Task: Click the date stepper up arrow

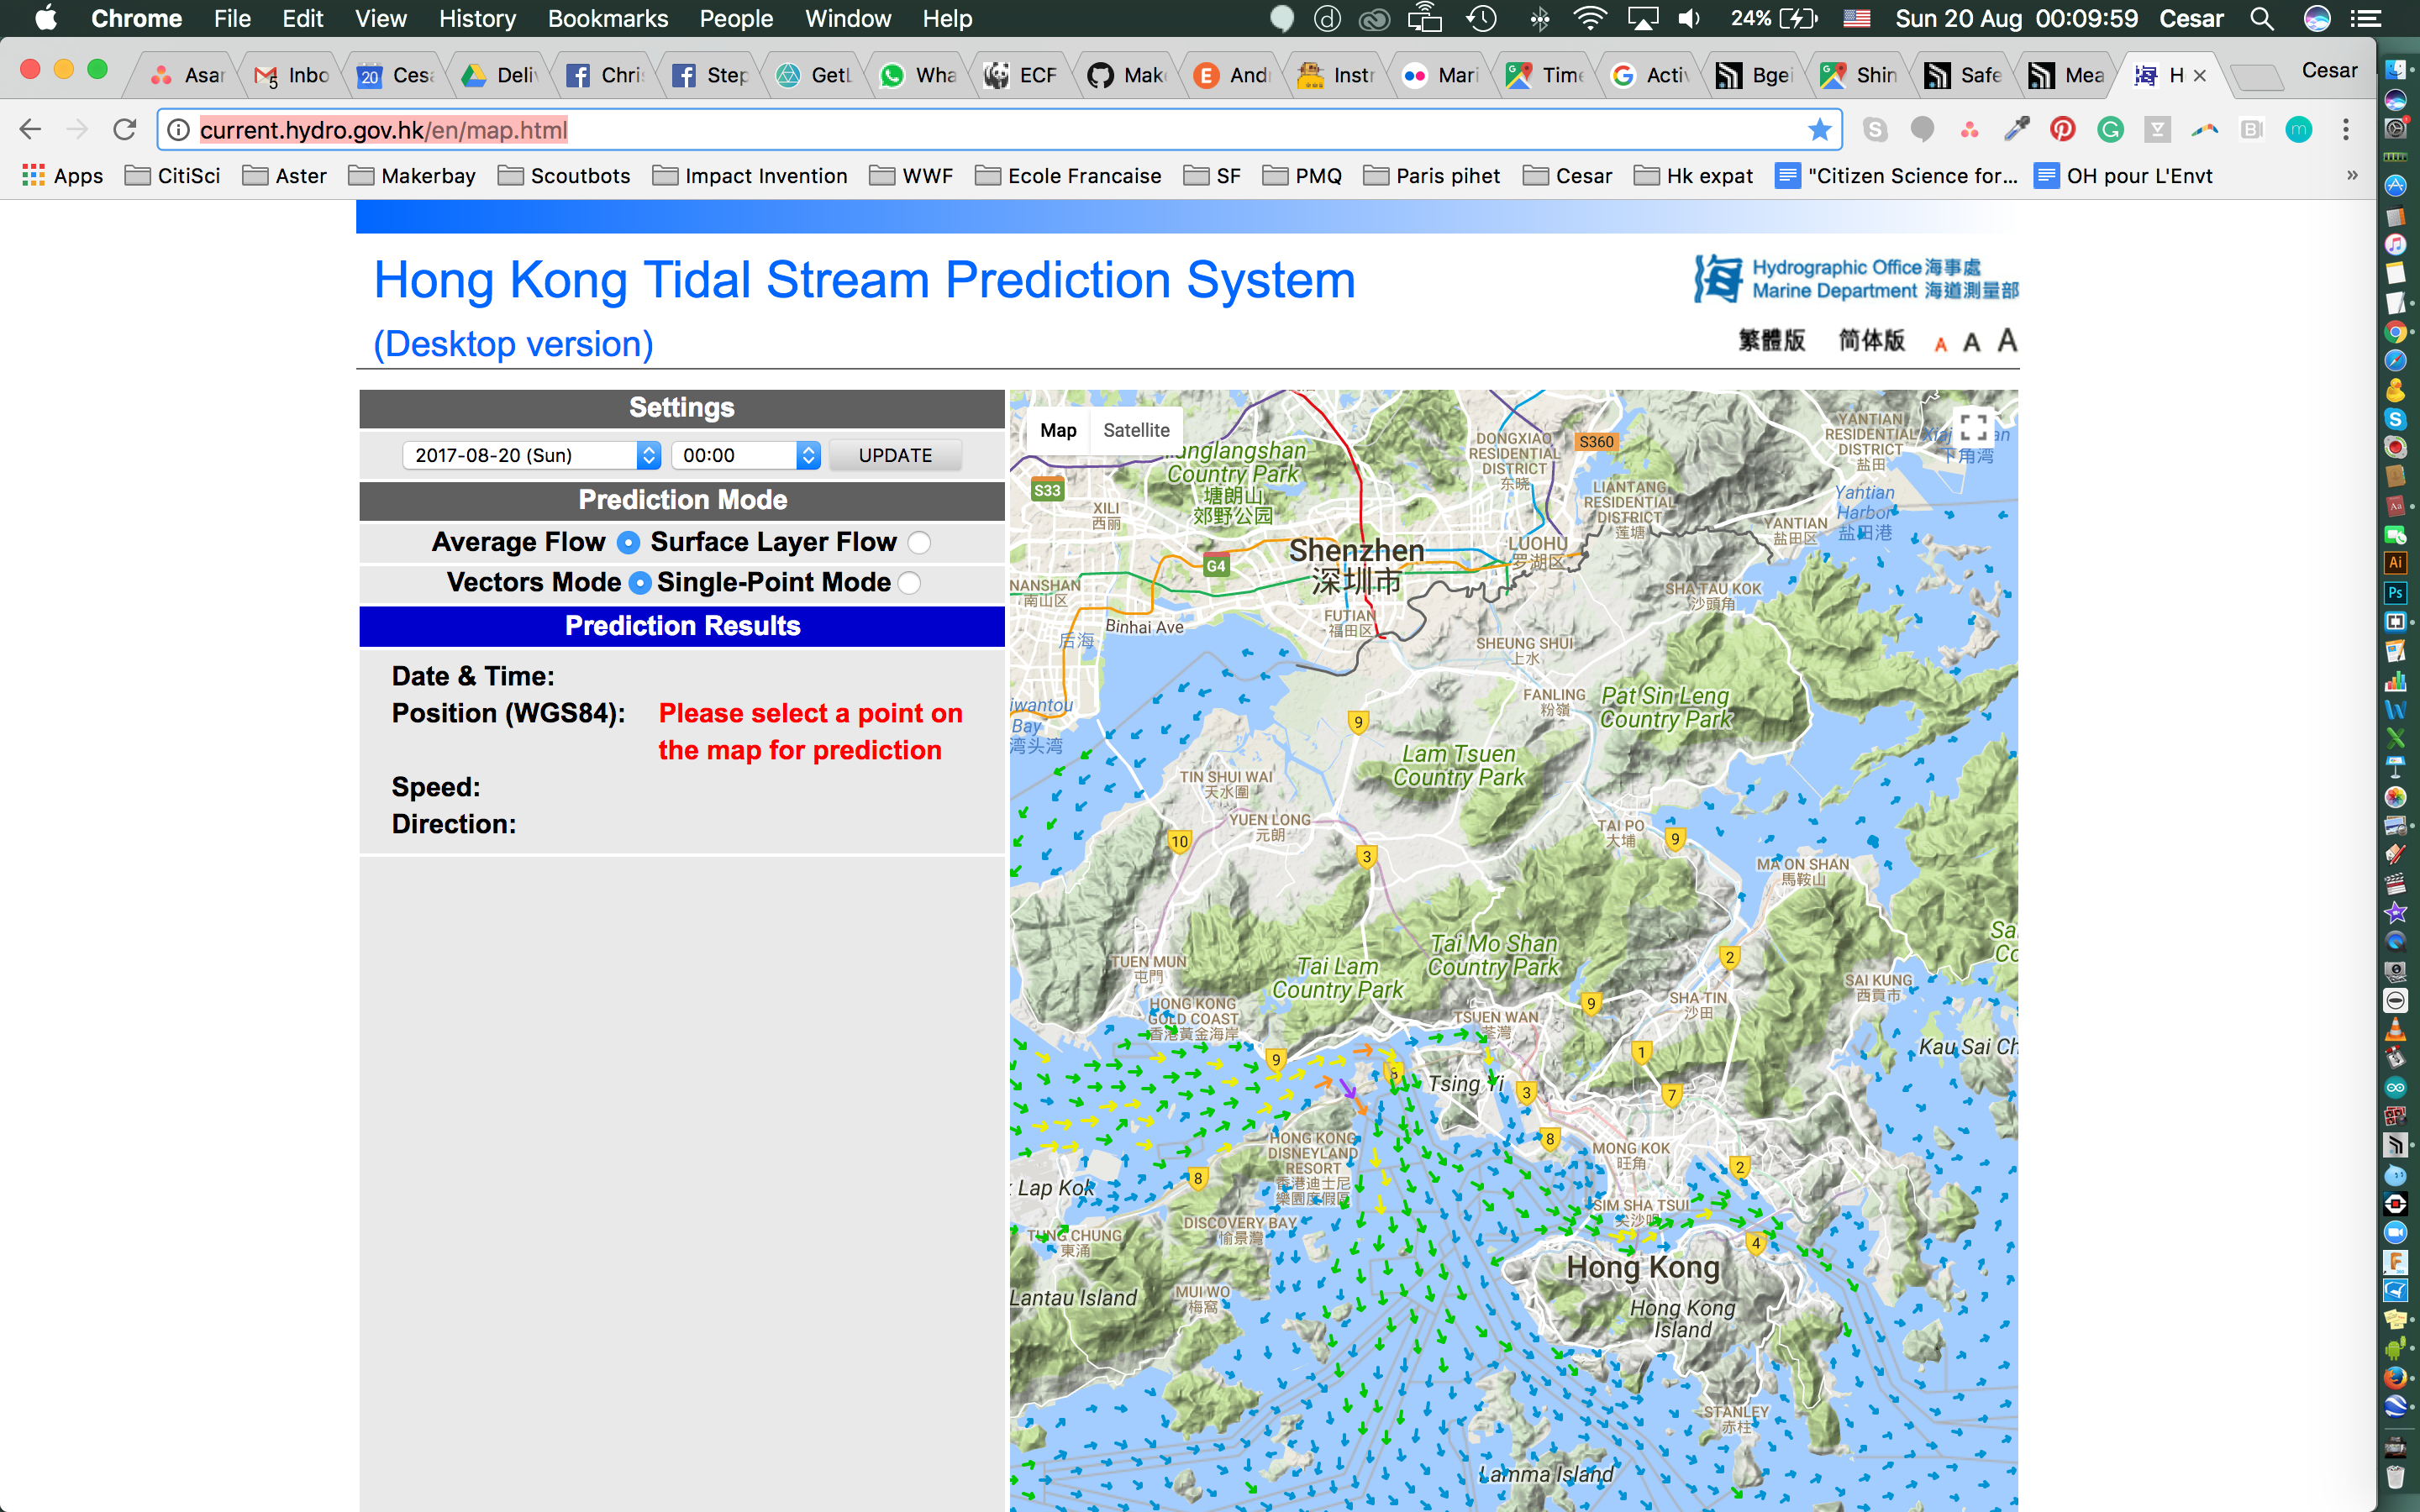Action: coord(648,449)
